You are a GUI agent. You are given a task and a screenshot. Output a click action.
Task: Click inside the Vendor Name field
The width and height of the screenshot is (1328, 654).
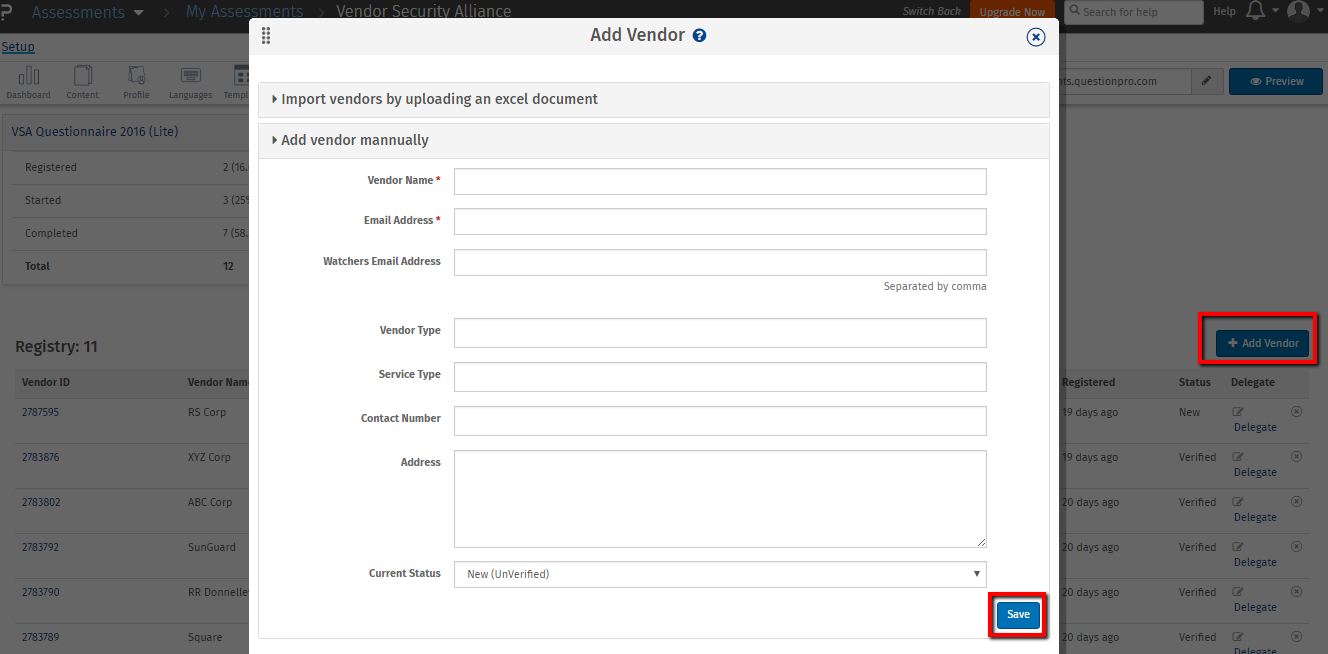click(x=719, y=181)
